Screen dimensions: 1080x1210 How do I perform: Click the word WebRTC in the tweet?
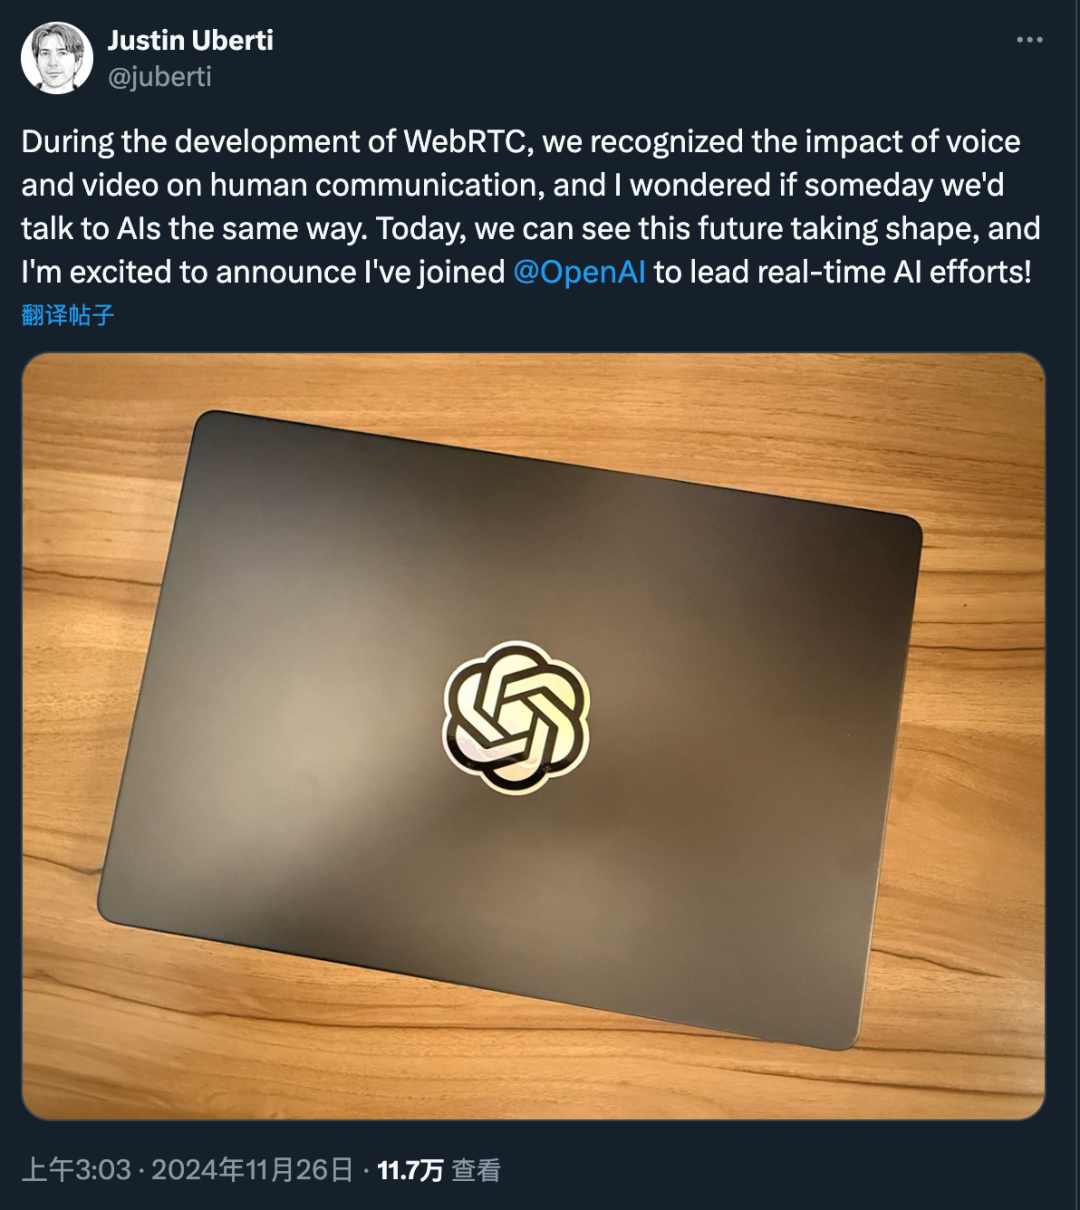[x=464, y=142]
